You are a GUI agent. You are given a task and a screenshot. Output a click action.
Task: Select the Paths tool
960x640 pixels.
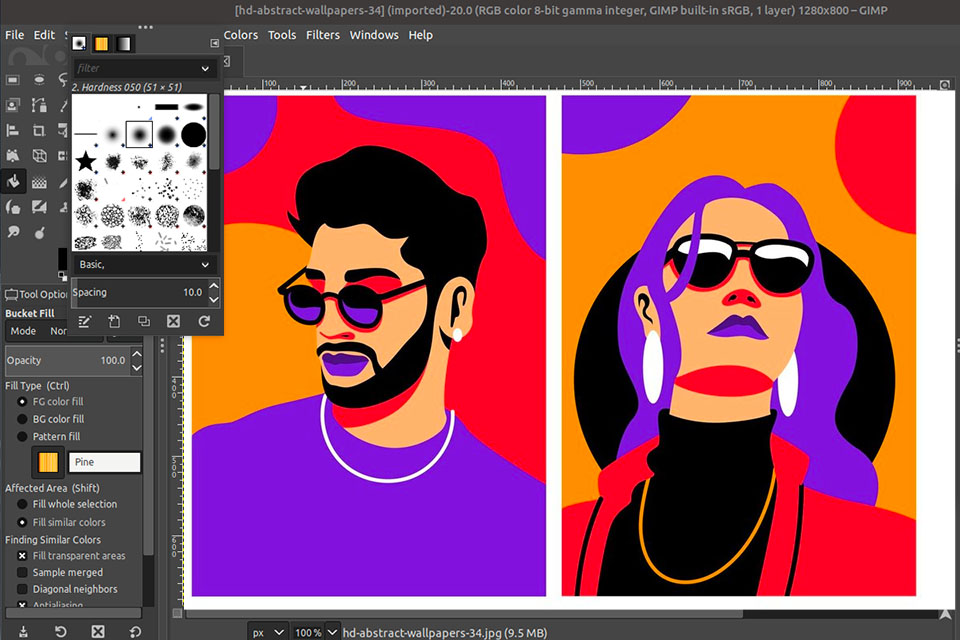[39, 105]
